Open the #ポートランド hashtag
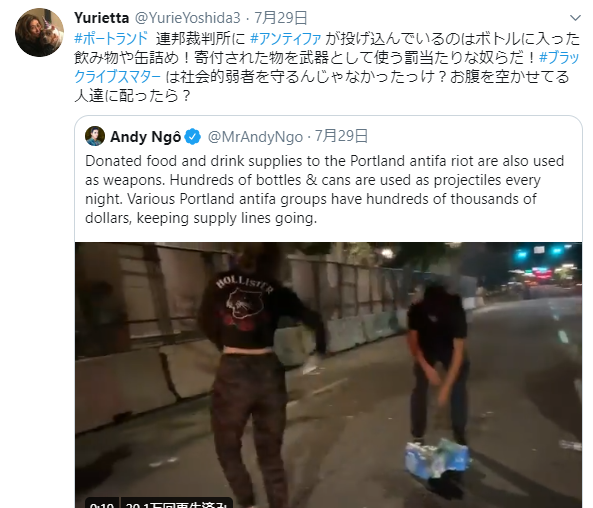 tap(111, 38)
